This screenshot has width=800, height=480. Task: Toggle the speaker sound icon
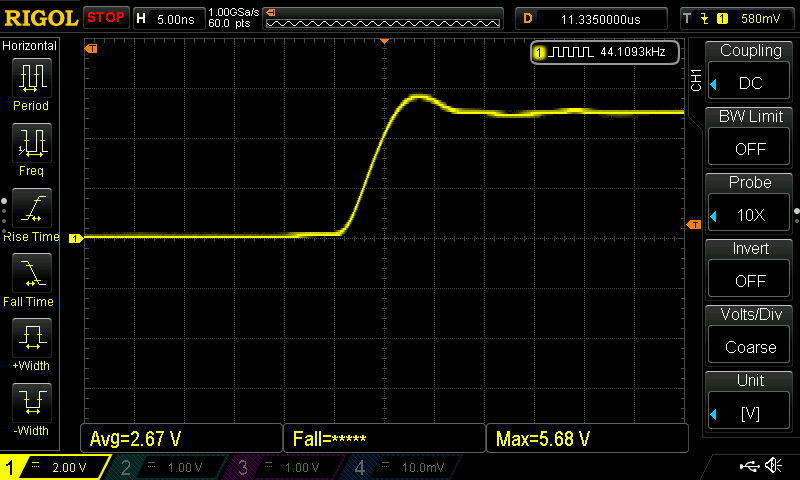773,467
